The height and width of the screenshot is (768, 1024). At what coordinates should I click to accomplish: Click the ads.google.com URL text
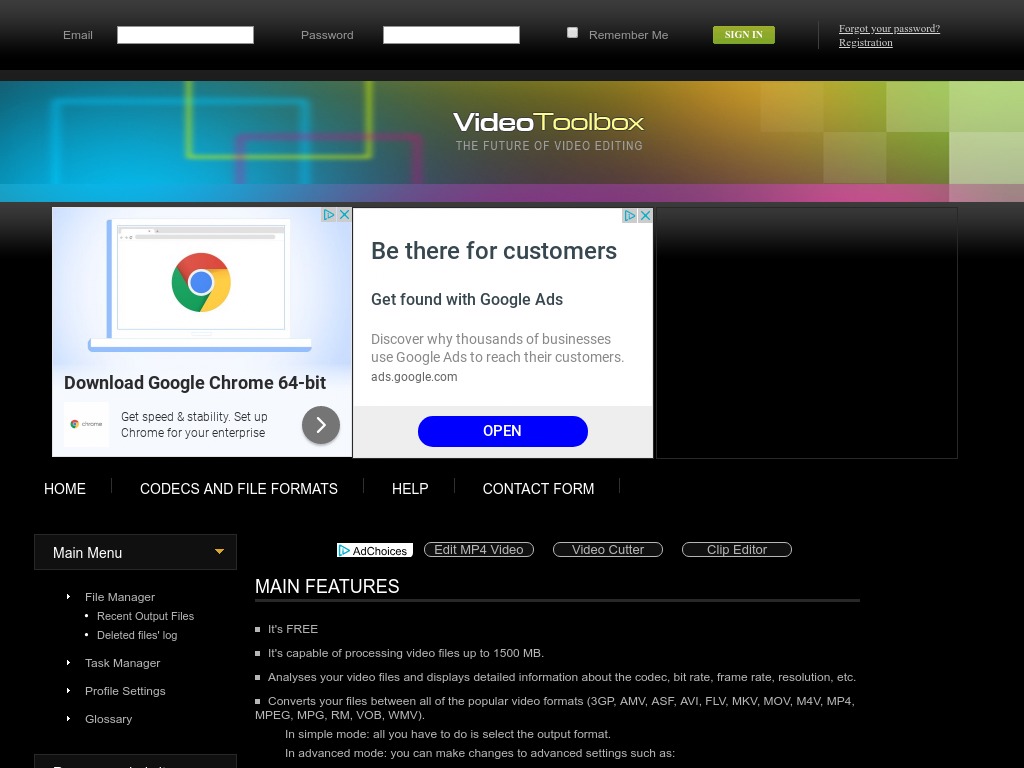coord(414,377)
